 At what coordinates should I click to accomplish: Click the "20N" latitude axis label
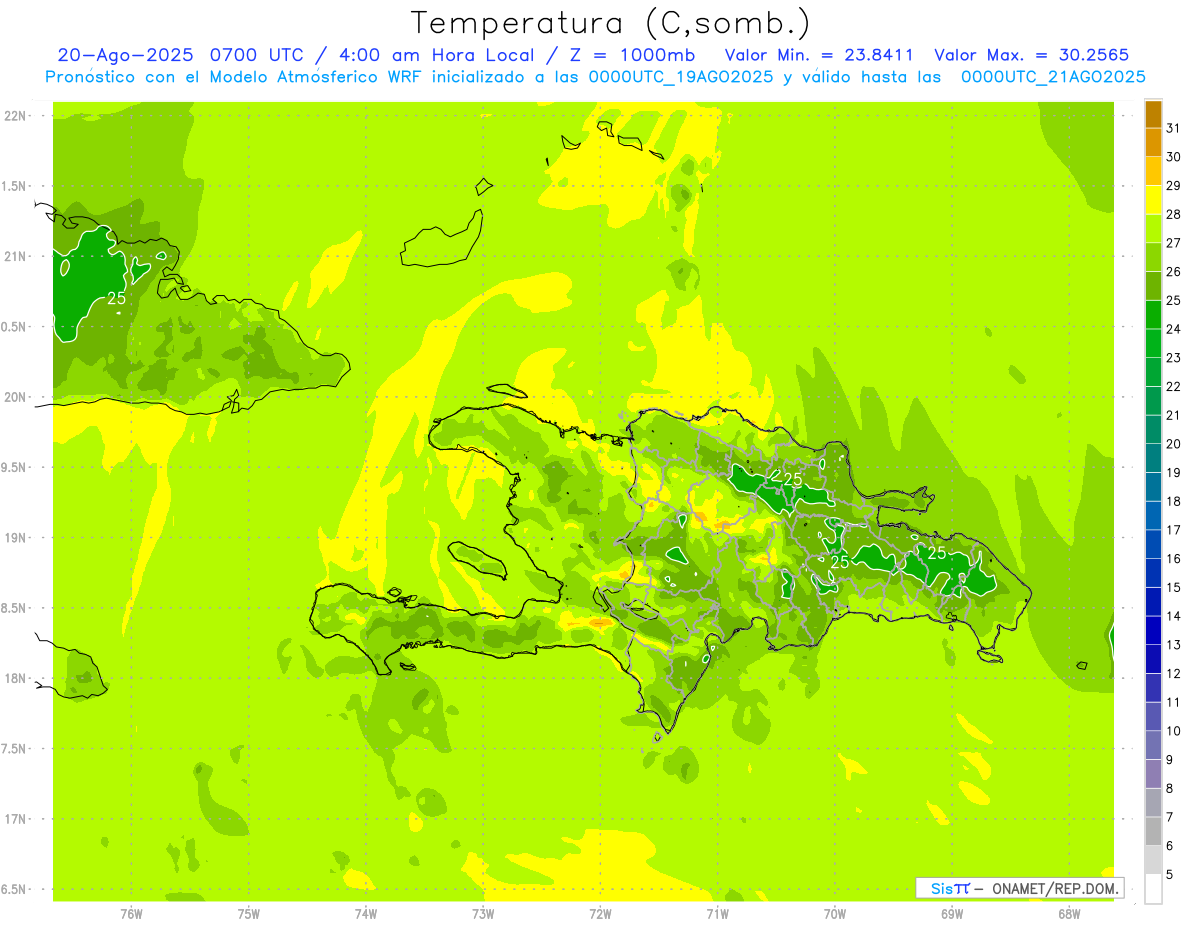point(16,397)
